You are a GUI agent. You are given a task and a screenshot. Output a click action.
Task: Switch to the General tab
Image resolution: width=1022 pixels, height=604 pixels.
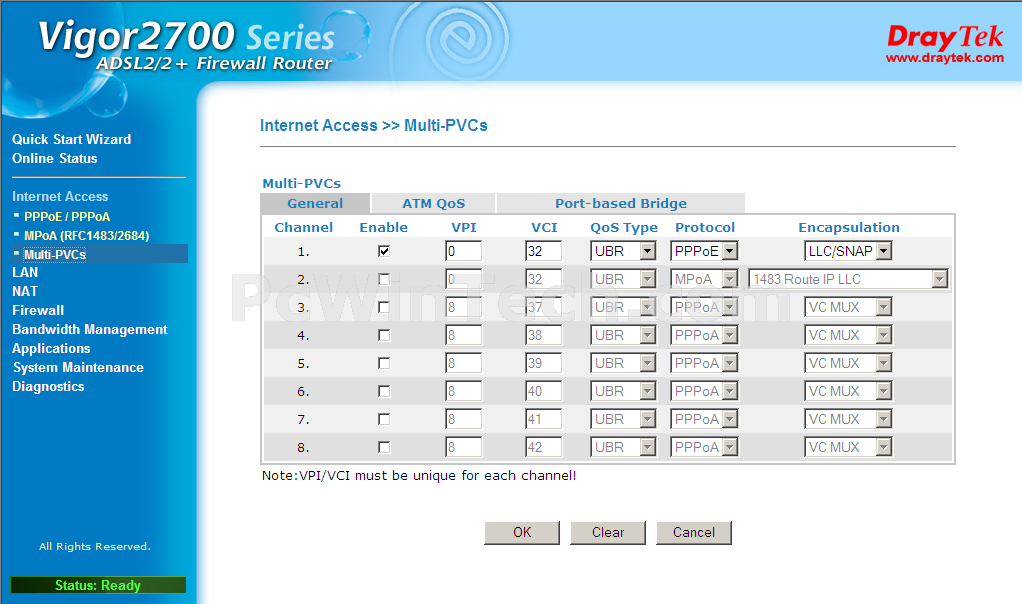315,203
